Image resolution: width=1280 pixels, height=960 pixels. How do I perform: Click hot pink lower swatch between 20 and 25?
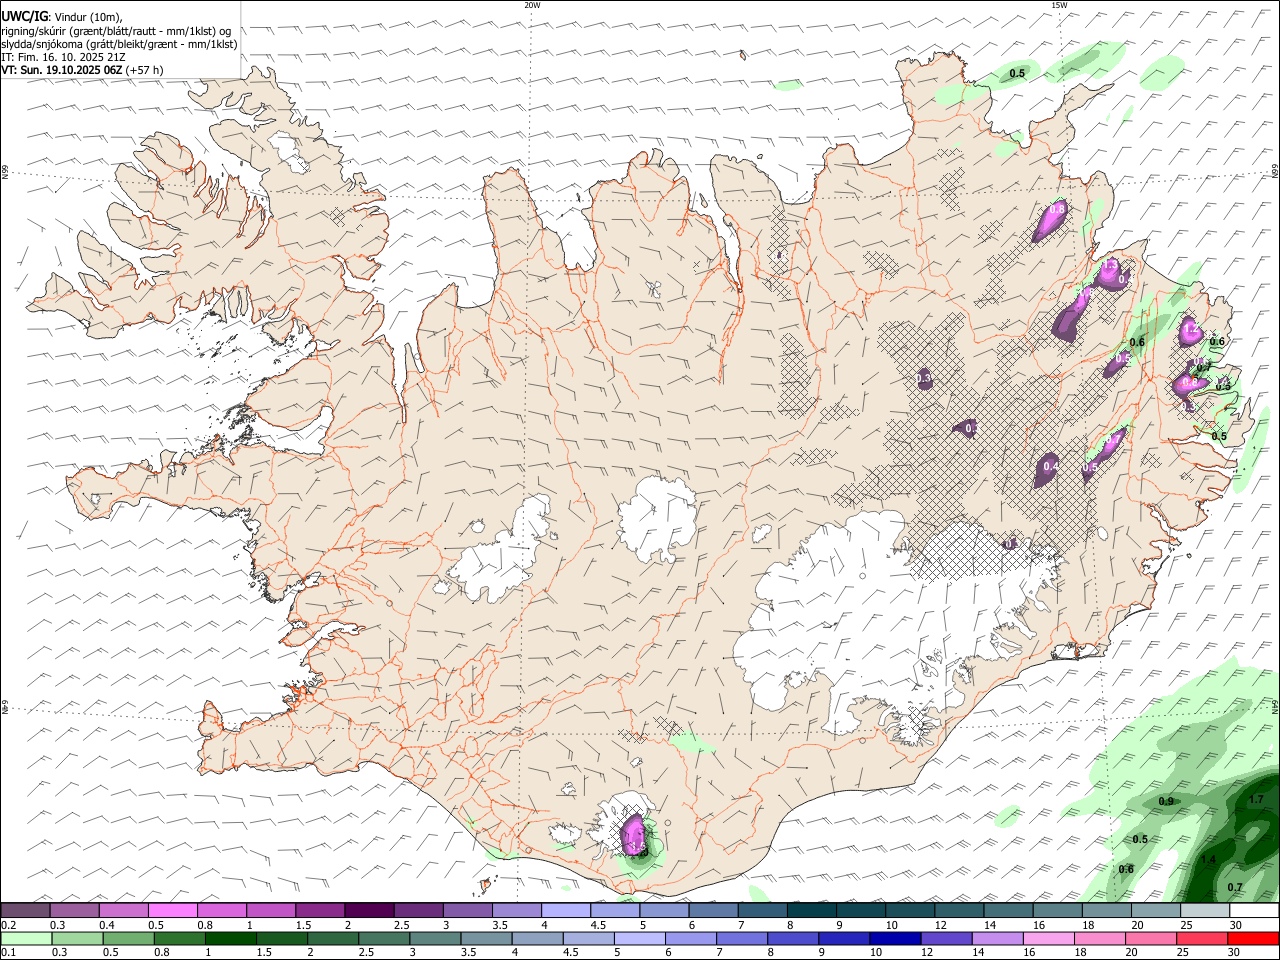[1151, 938]
